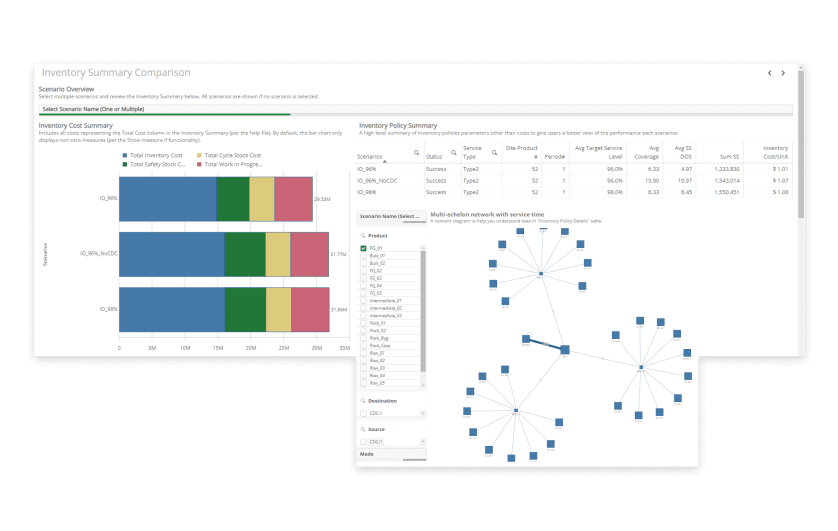This screenshot has width=838, height=531.
Task: Go to the previous sheet arrow
Action: point(770,73)
